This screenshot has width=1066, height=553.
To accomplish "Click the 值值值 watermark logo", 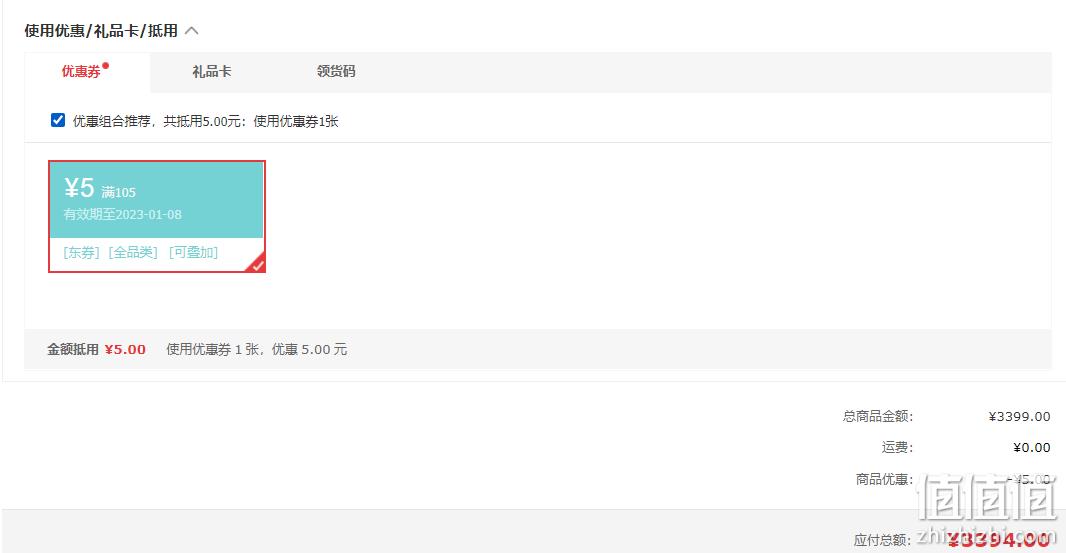I will coord(986,498).
